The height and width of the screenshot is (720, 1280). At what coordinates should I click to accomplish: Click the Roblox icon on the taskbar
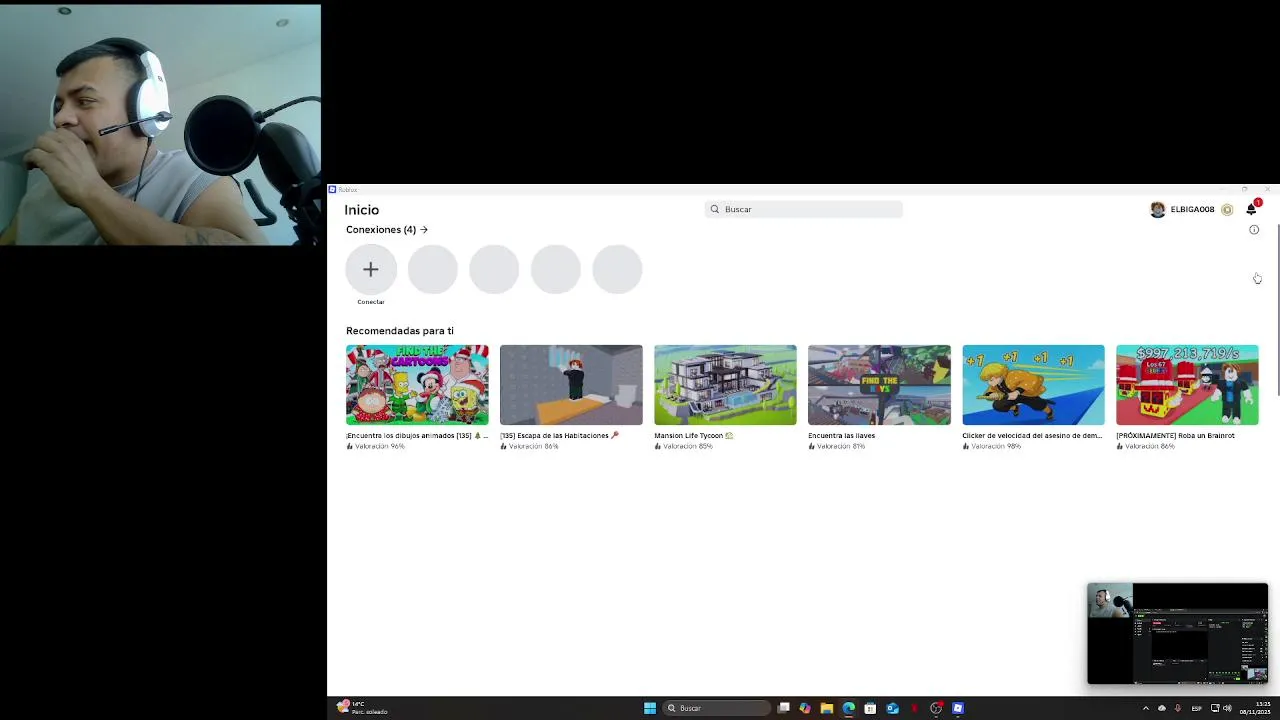tap(958, 708)
